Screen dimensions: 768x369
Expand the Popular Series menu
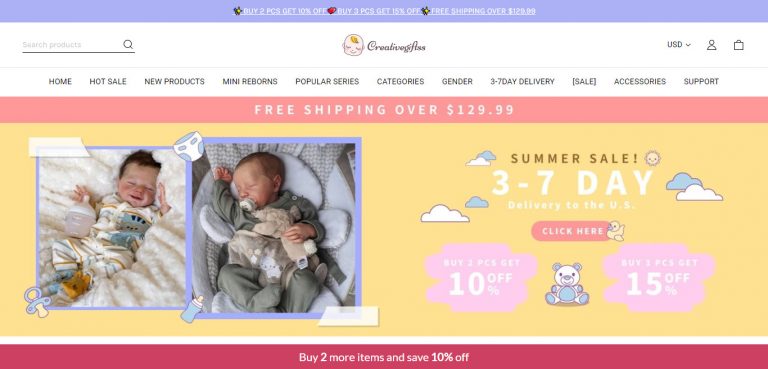(327, 81)
